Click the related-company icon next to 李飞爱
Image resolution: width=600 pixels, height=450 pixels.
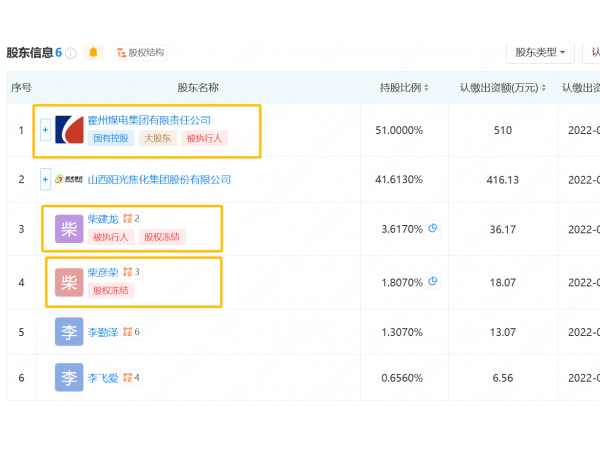coord(128,377)
